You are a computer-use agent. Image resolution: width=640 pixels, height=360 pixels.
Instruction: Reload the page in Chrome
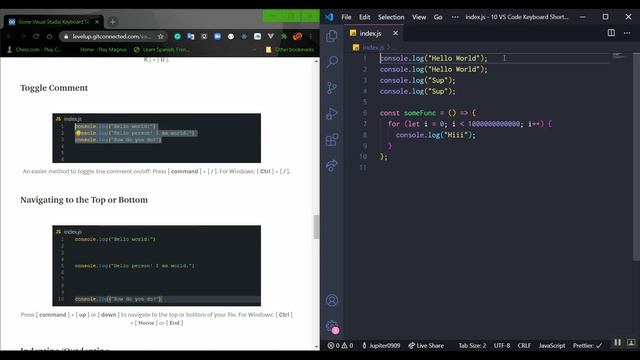36,36
